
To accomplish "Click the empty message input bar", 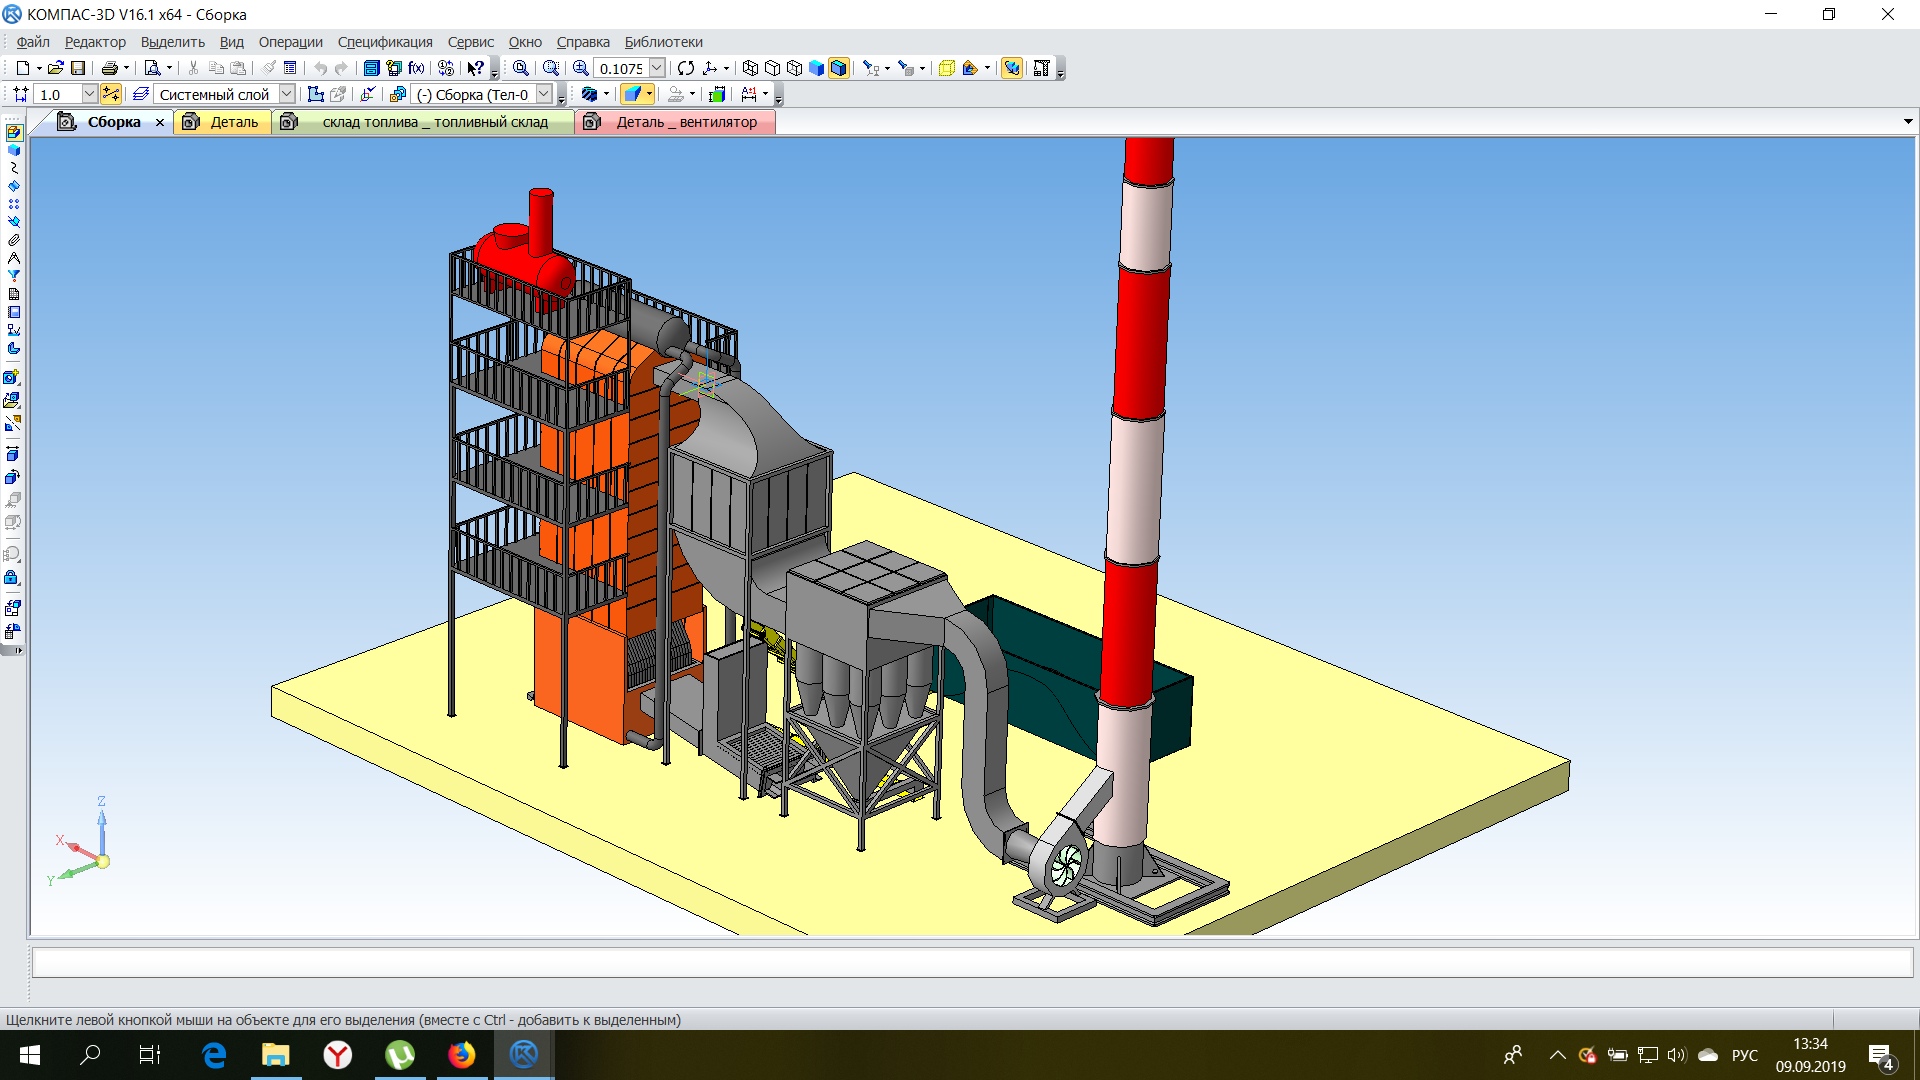I will [x=972, y=962].
